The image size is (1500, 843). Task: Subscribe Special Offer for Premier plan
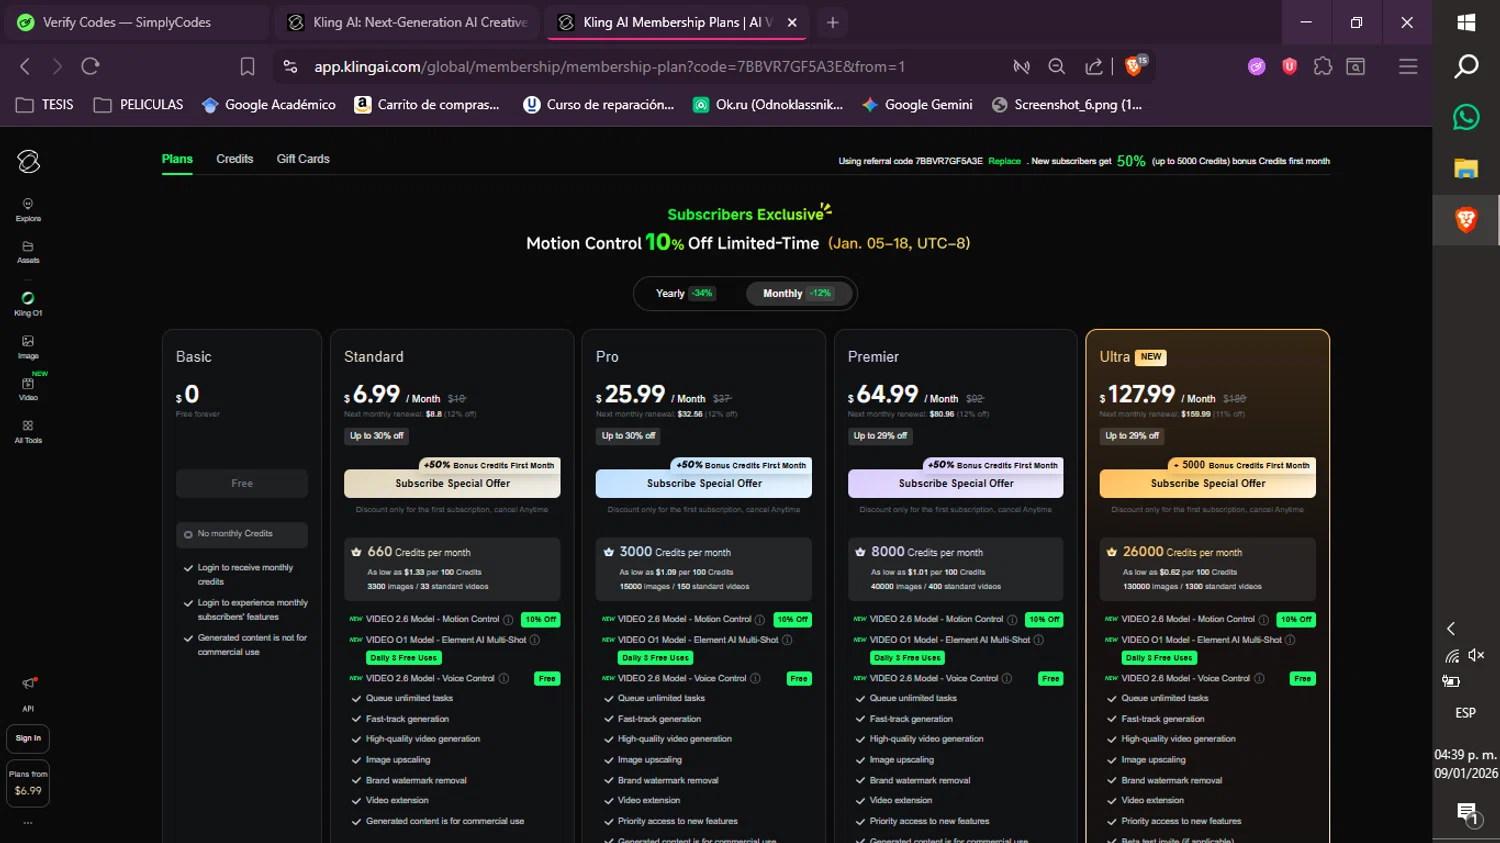[956, 483]
